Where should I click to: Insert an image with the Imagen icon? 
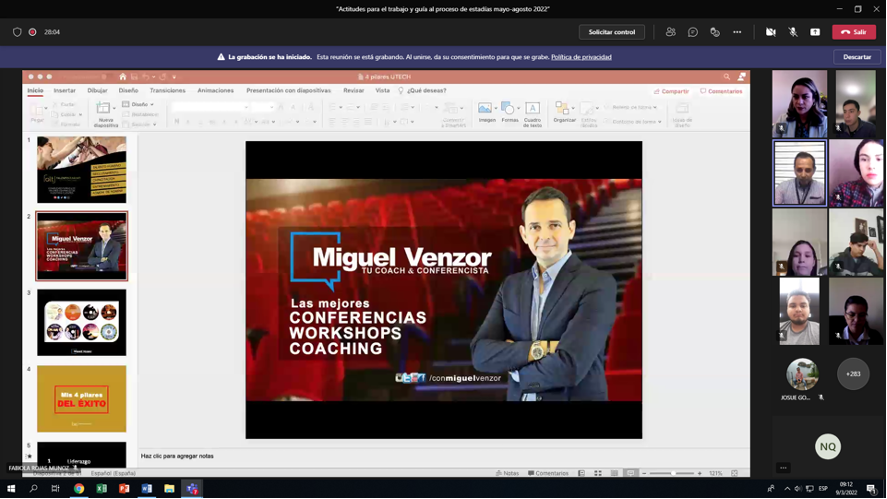coord(485,108)
